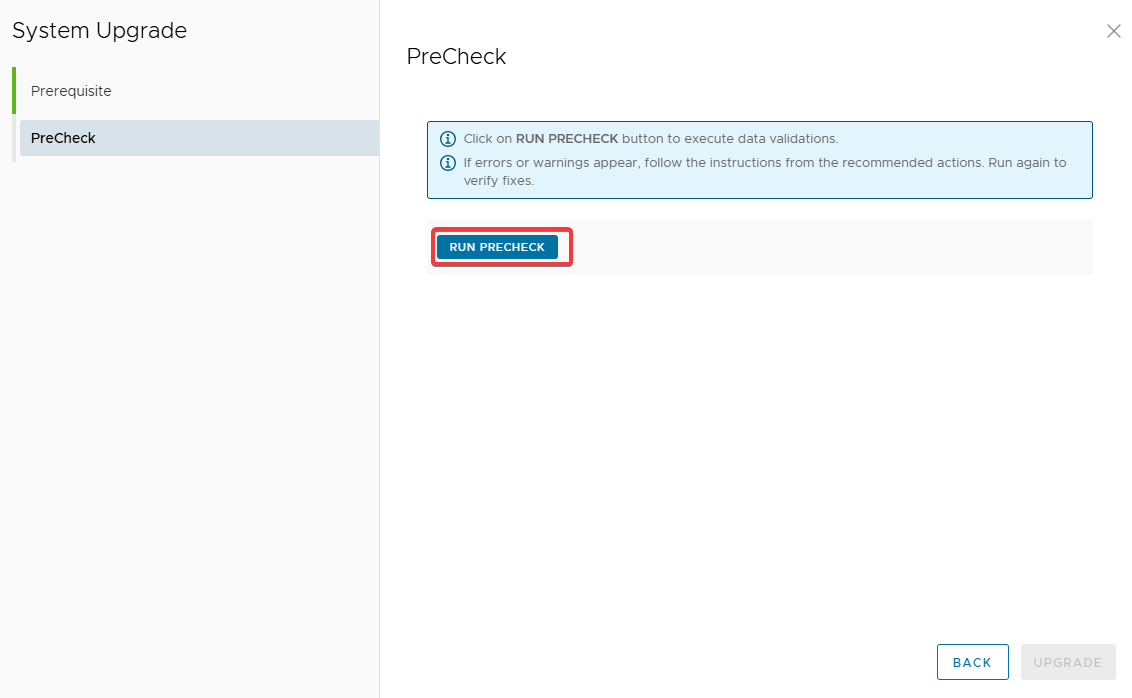Click info icon beside errors or warnings note
Image resolution: width=1132 pixels, height=698 pixels.
(x=448, y=162)
